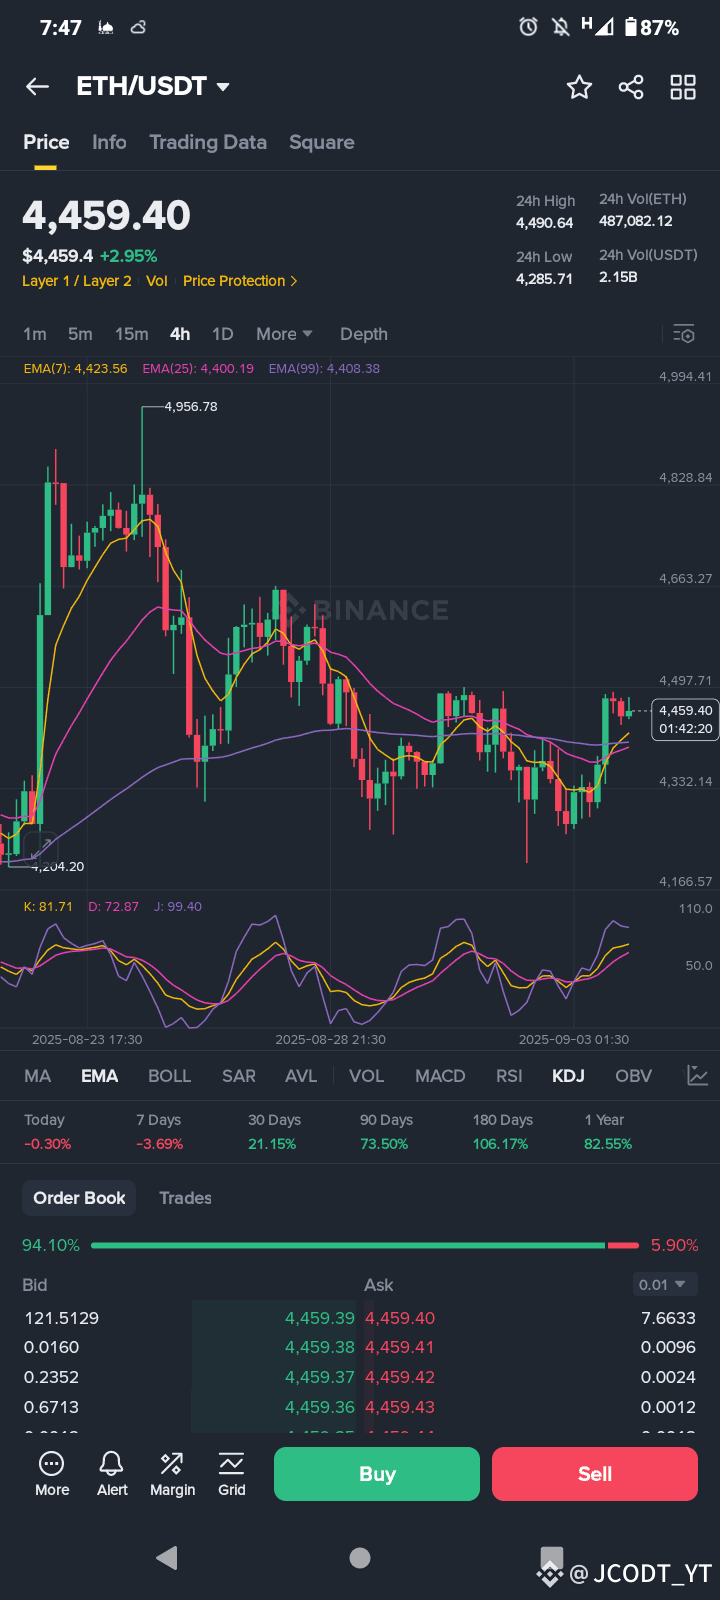The height and width of the screenshot is (1600, 720).
Task: Expand the More timeframes dropdown
Action: coord(284,334)
